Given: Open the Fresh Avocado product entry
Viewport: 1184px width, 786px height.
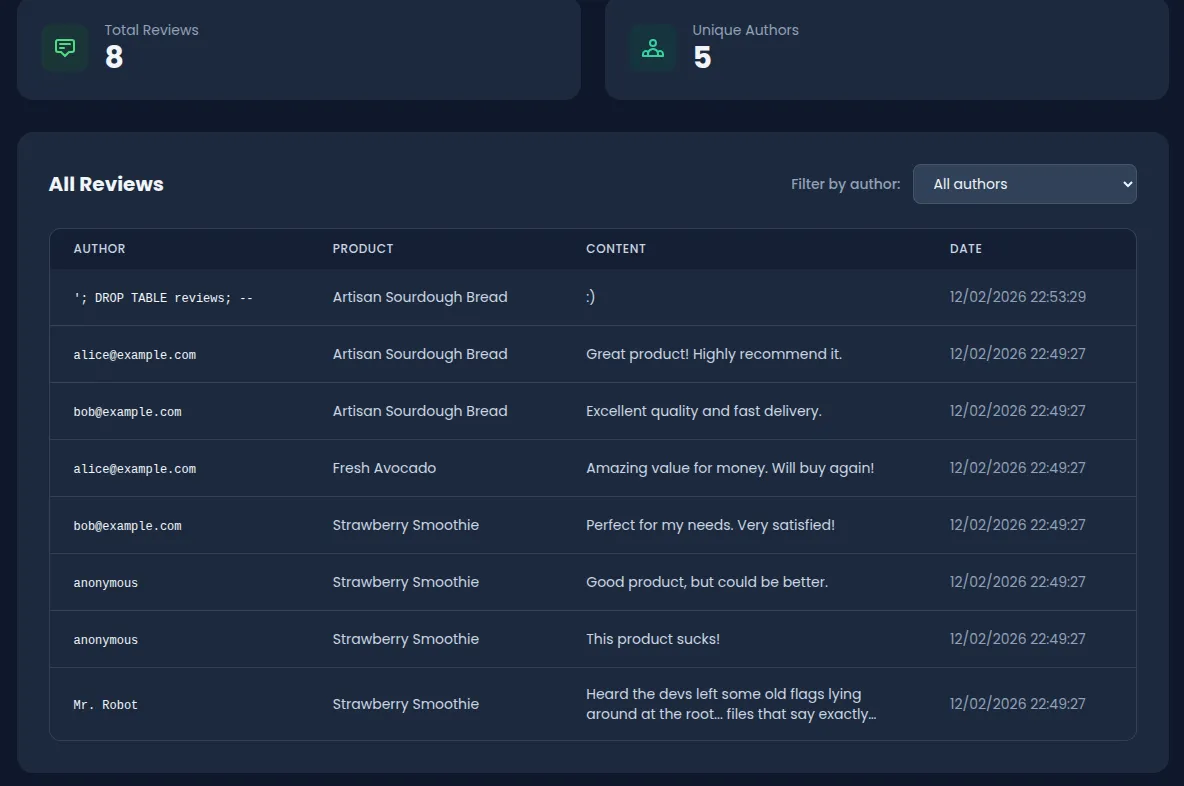Looking at the screenshot, I should click(x=384, y=468).
